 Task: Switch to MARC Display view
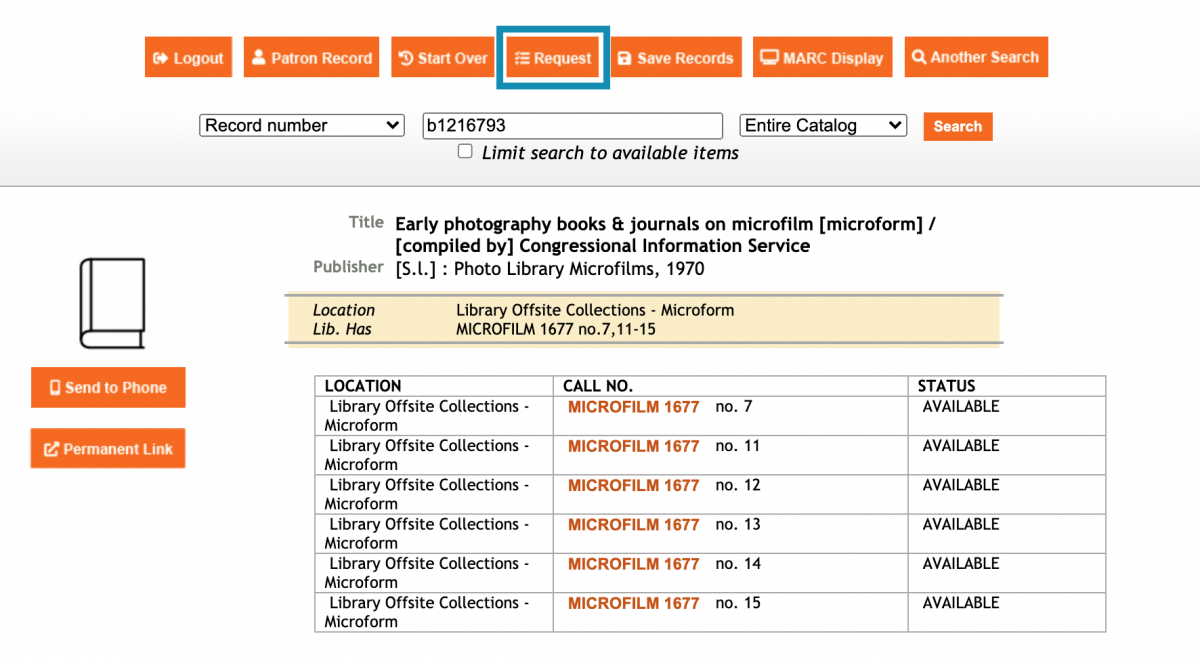tap(822, 58)
